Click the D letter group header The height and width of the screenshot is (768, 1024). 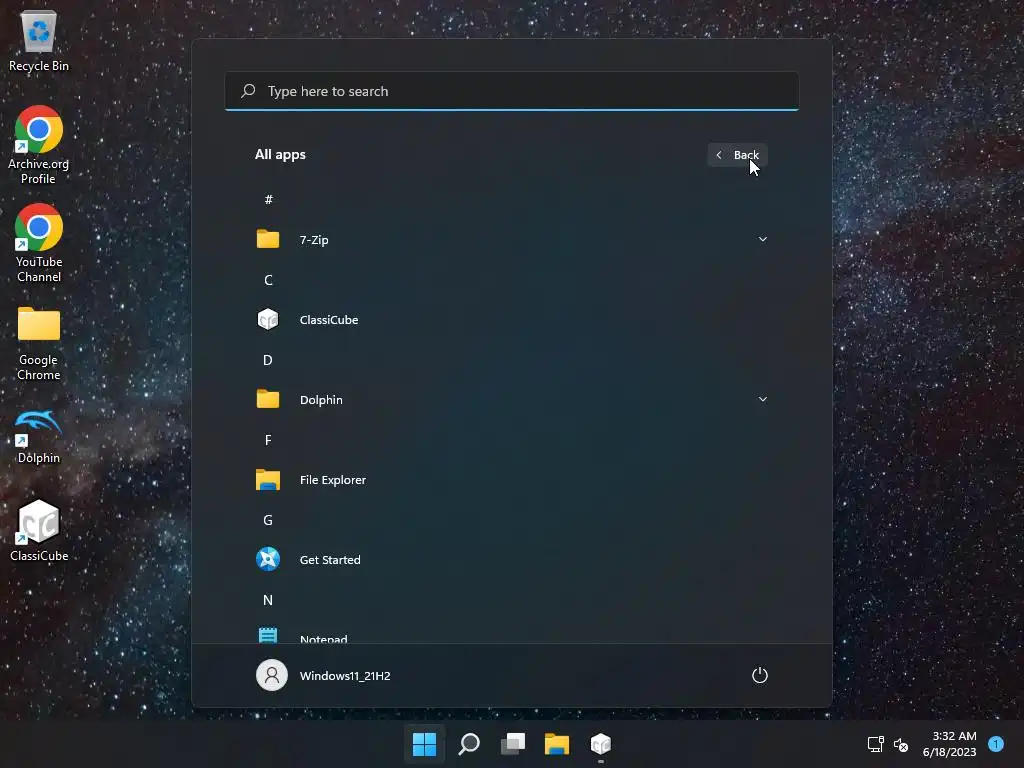[x=268, y=360]
